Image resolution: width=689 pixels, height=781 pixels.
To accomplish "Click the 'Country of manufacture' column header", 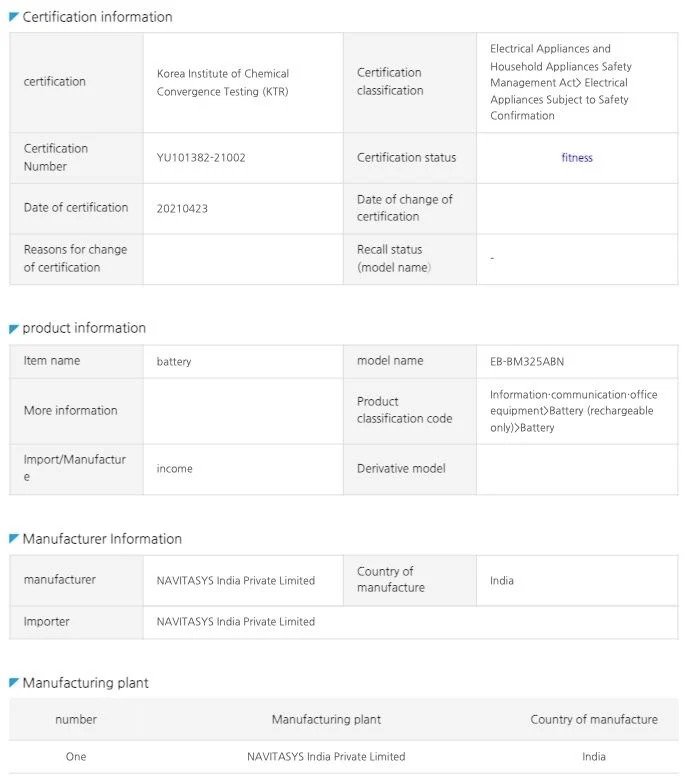I will pyautogui.click(x=594, y=720).
